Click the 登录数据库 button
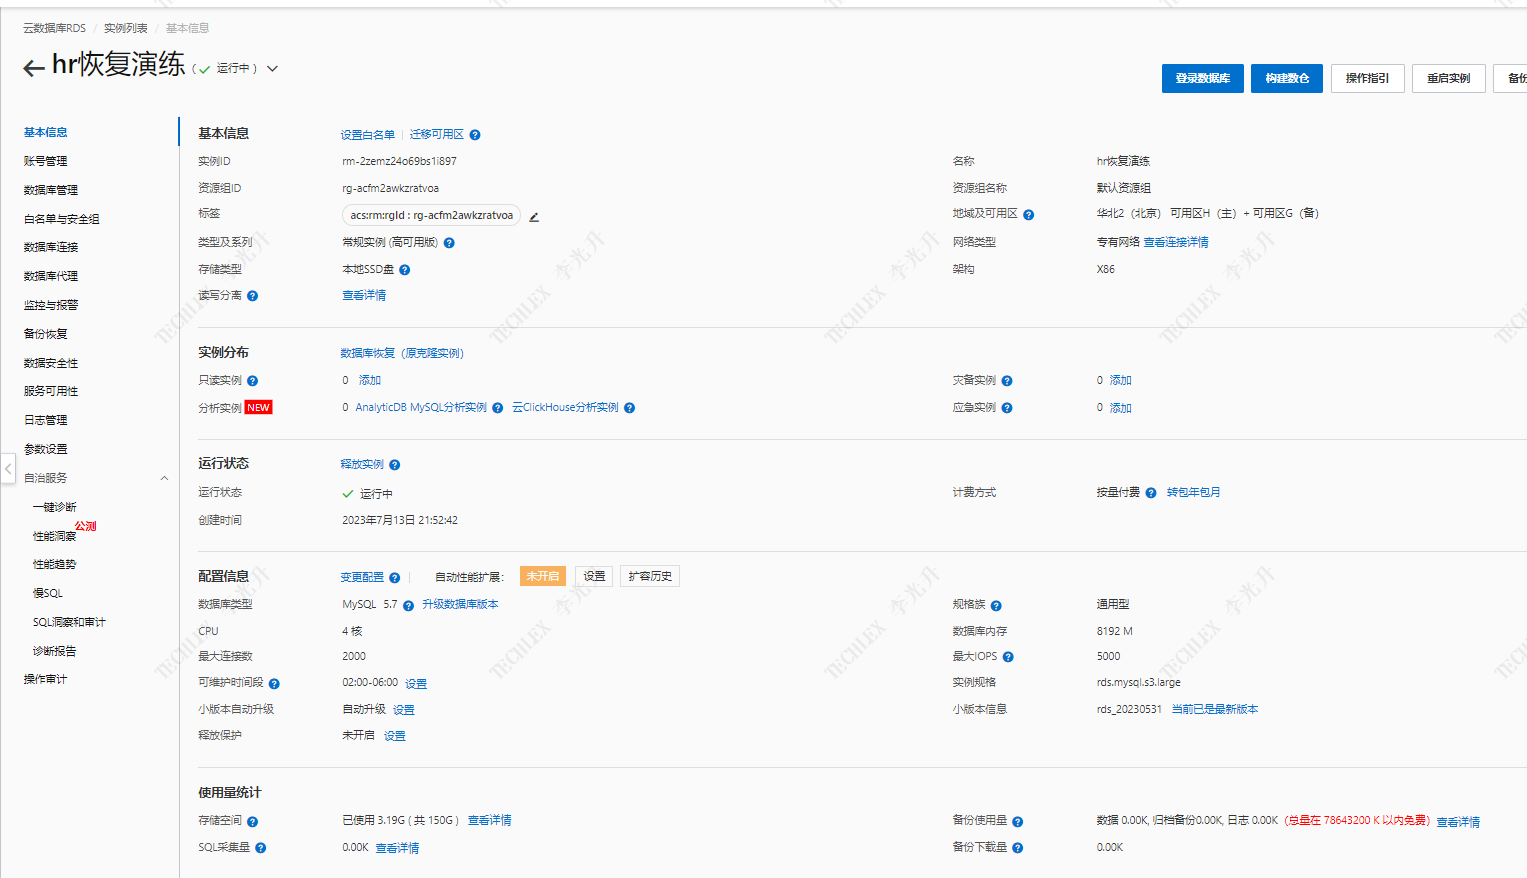1527x878 pixels. (x=1202, y=78)
